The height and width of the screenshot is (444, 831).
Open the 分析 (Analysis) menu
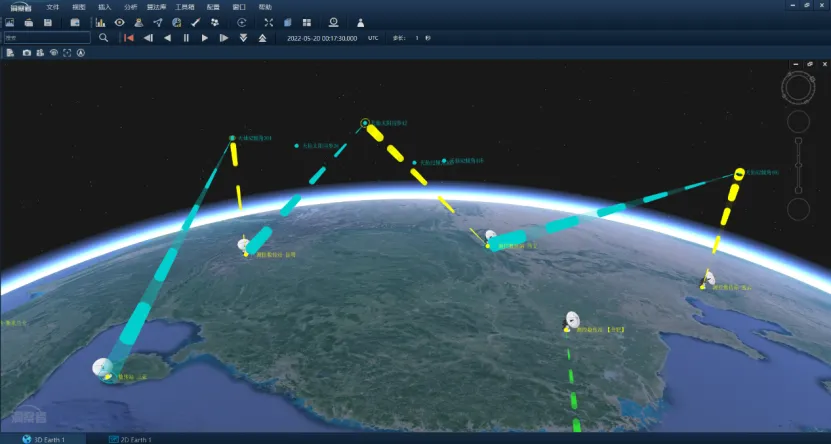click(x=131, y=7)
